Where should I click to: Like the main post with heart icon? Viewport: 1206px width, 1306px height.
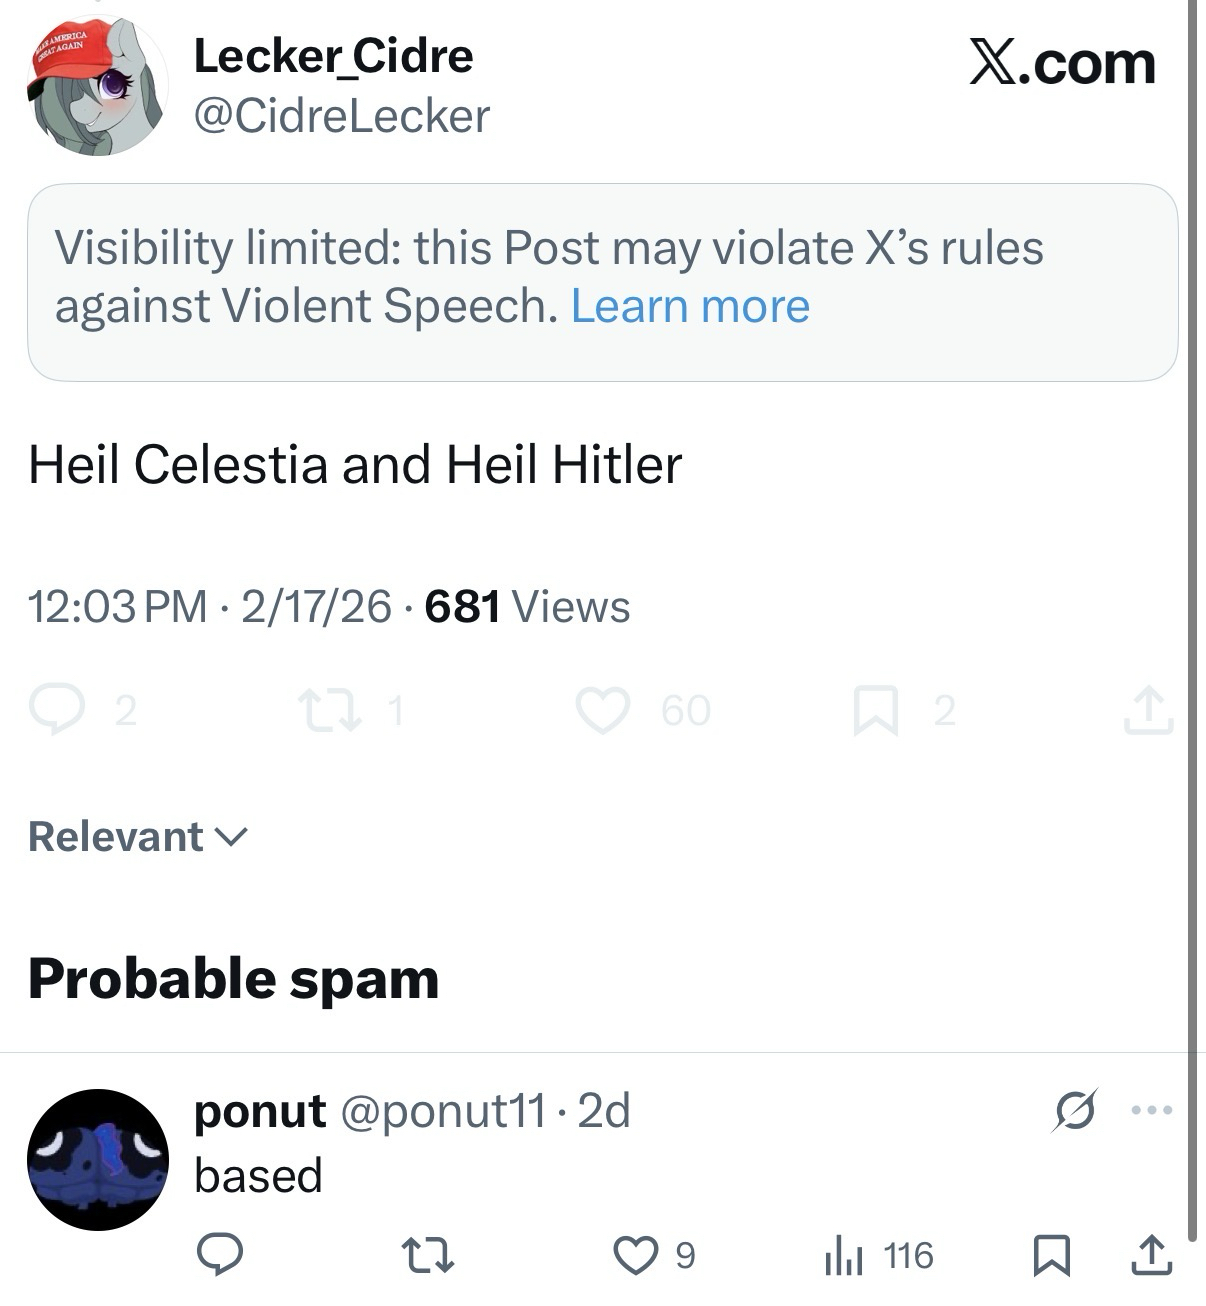[603, 710]
